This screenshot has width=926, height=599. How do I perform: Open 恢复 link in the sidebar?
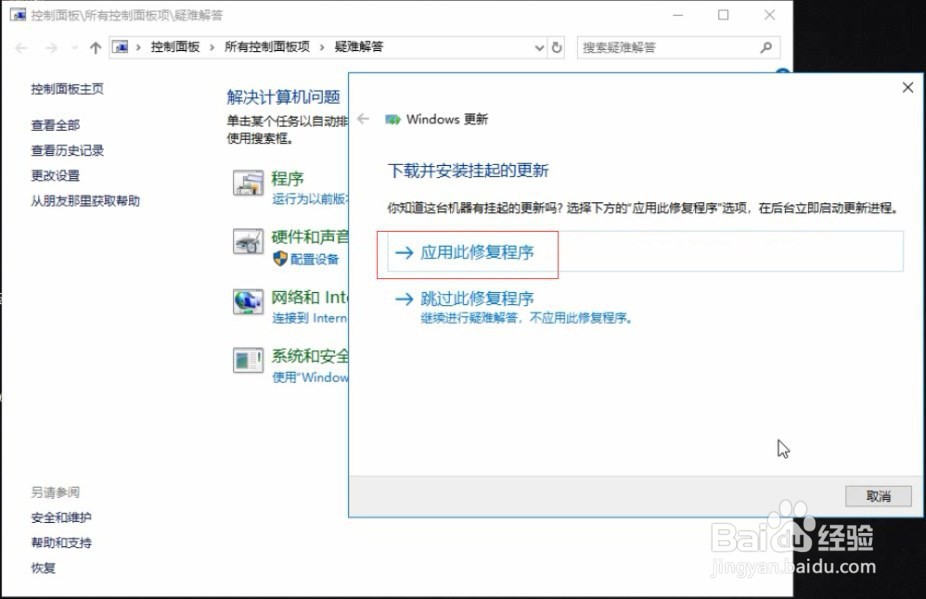[43, 568]
